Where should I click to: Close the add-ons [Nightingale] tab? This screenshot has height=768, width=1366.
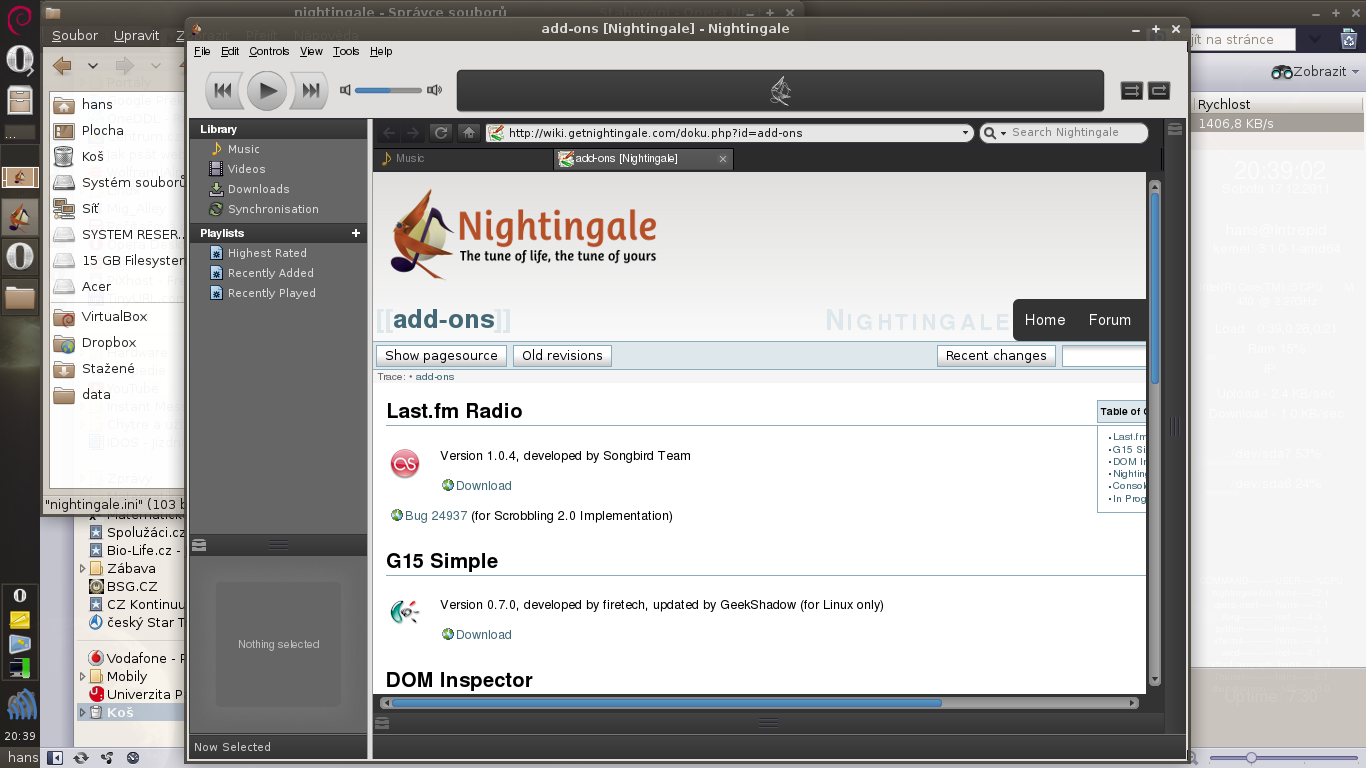click(x=723, y=159)
